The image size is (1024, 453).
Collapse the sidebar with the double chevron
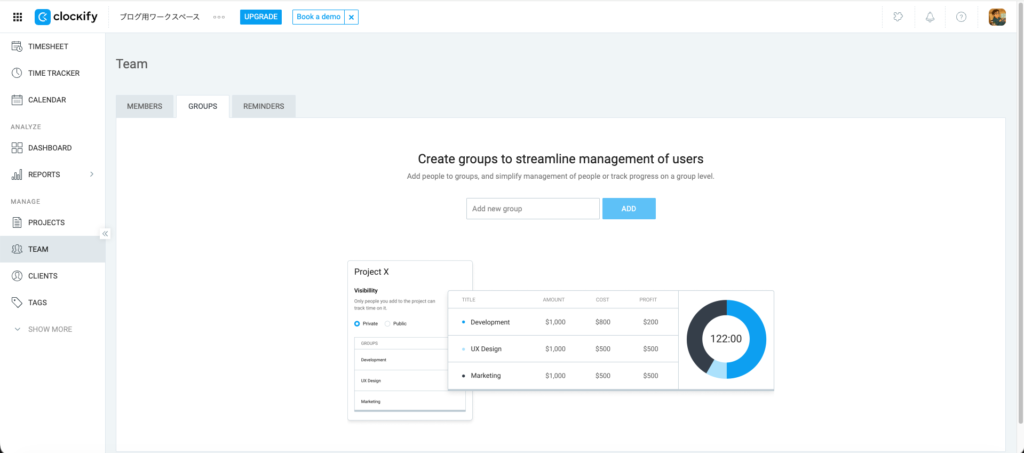click(105, 234)
